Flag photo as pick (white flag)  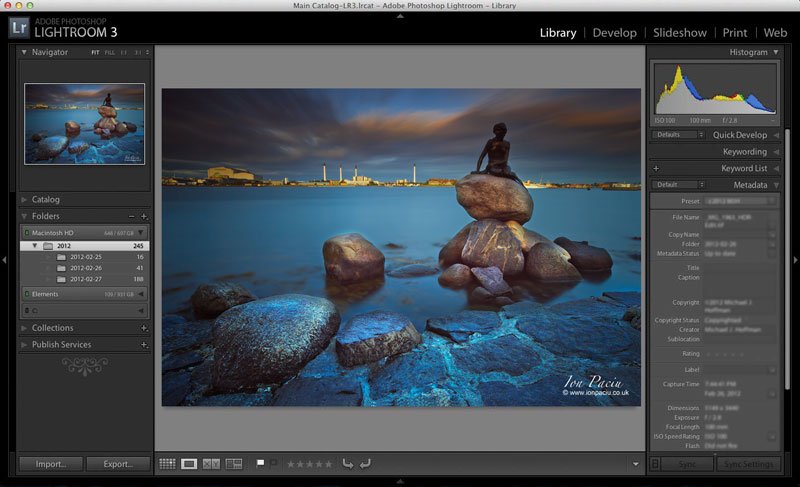260,463
